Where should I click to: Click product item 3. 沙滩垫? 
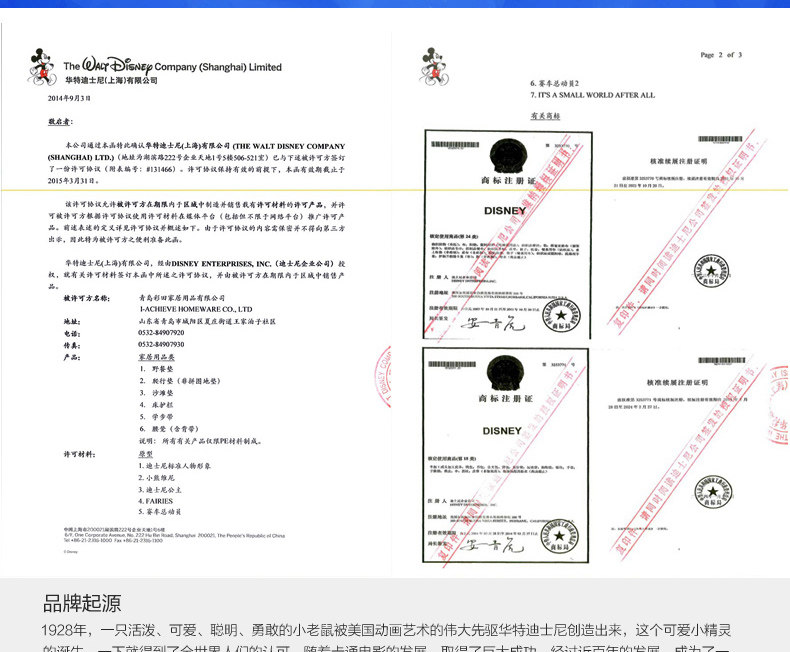(156, 393)
